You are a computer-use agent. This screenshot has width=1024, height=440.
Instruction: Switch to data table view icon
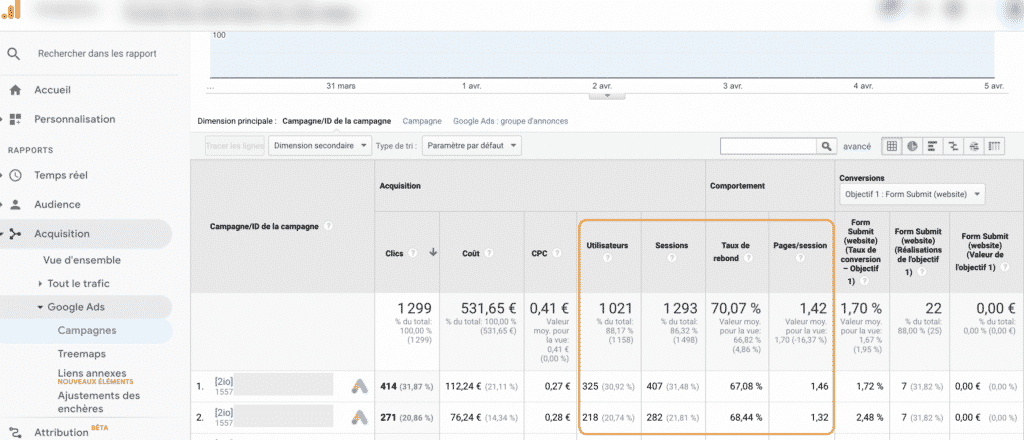click(892, 146)
